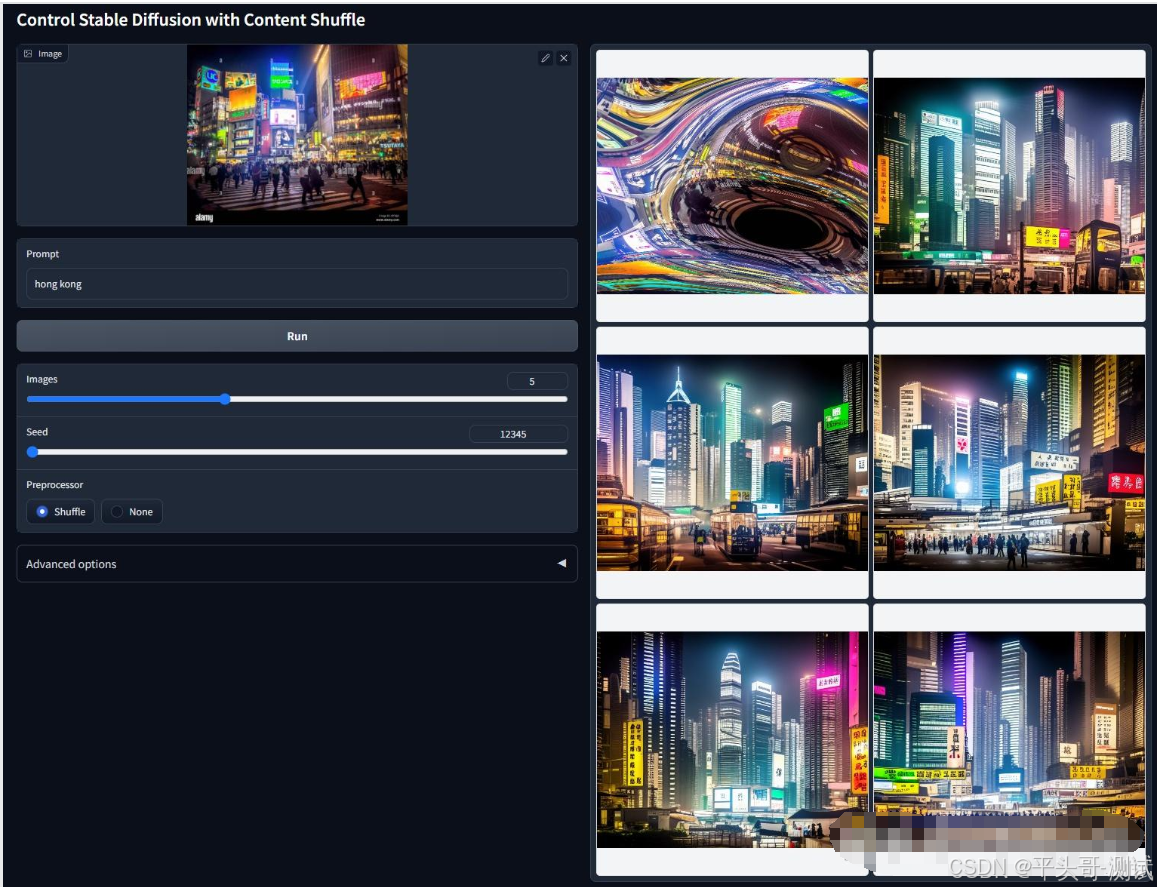Click the Images number box showing 5
The height and width of the screenshot is (887, 1157).
point(537,382)
